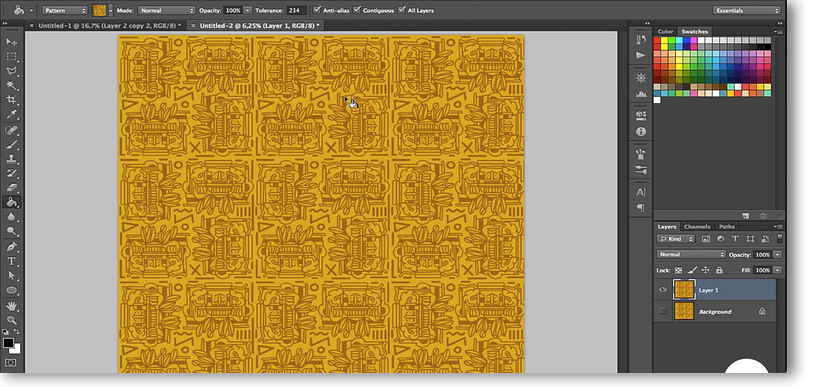Click the foreground color swatch

tap(8, 344)
